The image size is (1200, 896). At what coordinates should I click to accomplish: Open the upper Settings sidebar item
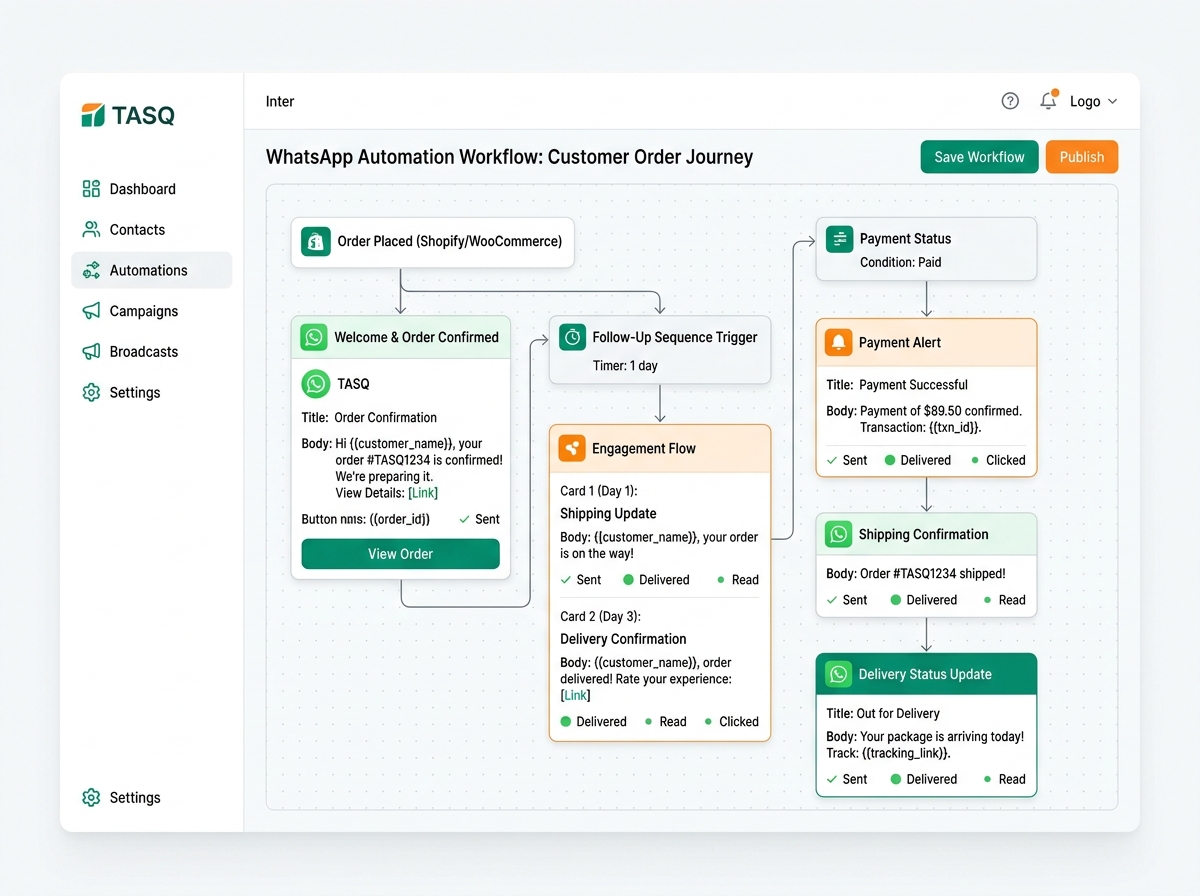coord(152,393)
